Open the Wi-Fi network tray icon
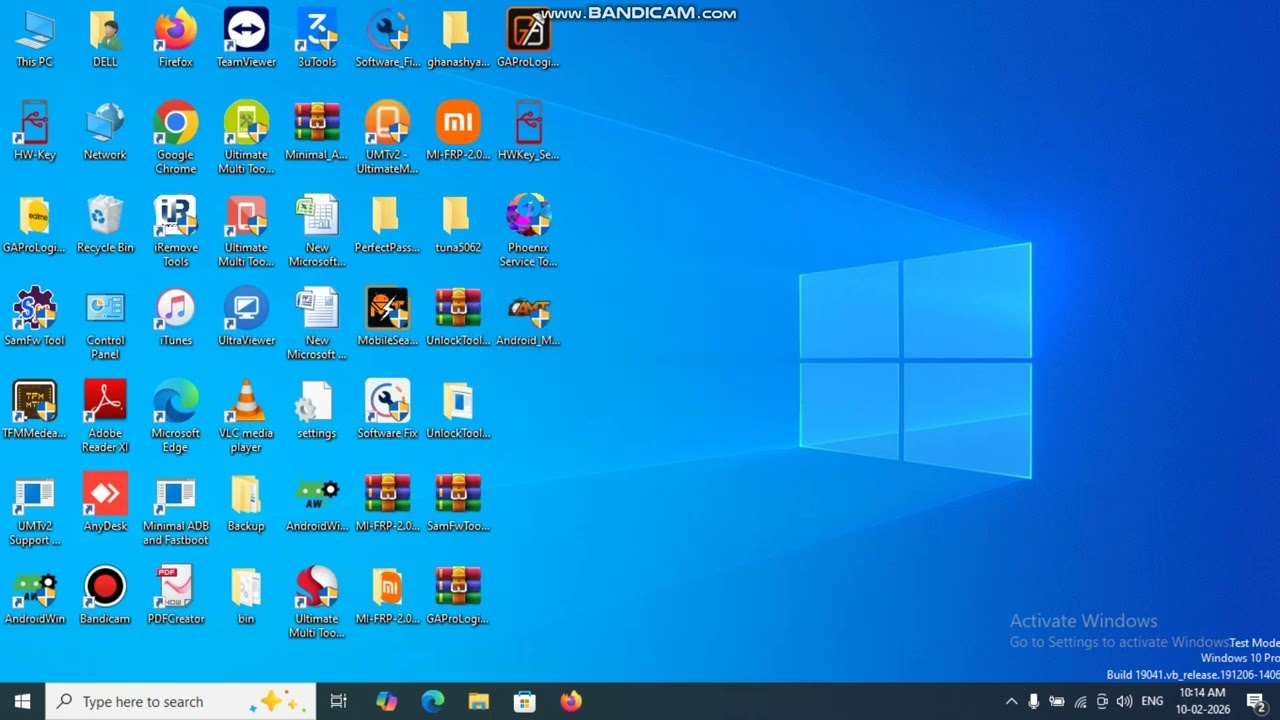 click(x=1080, y=701)
